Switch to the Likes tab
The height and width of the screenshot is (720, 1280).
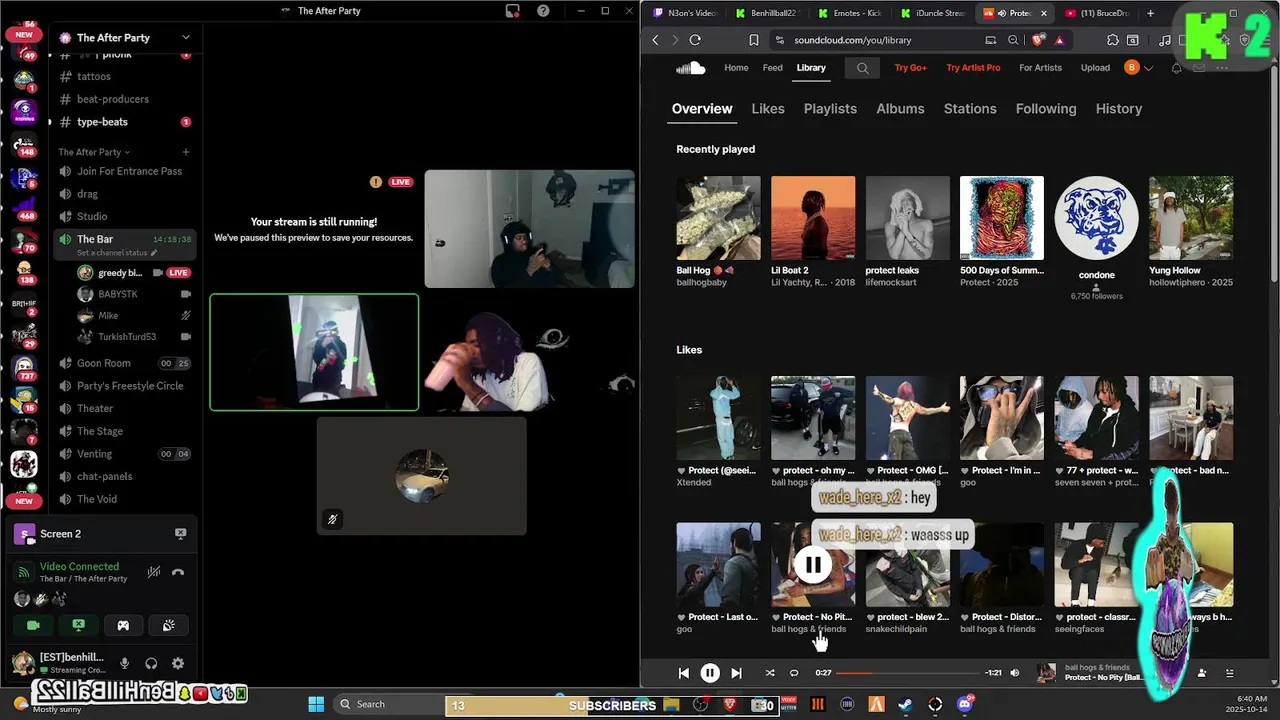(x=768, y=108)
